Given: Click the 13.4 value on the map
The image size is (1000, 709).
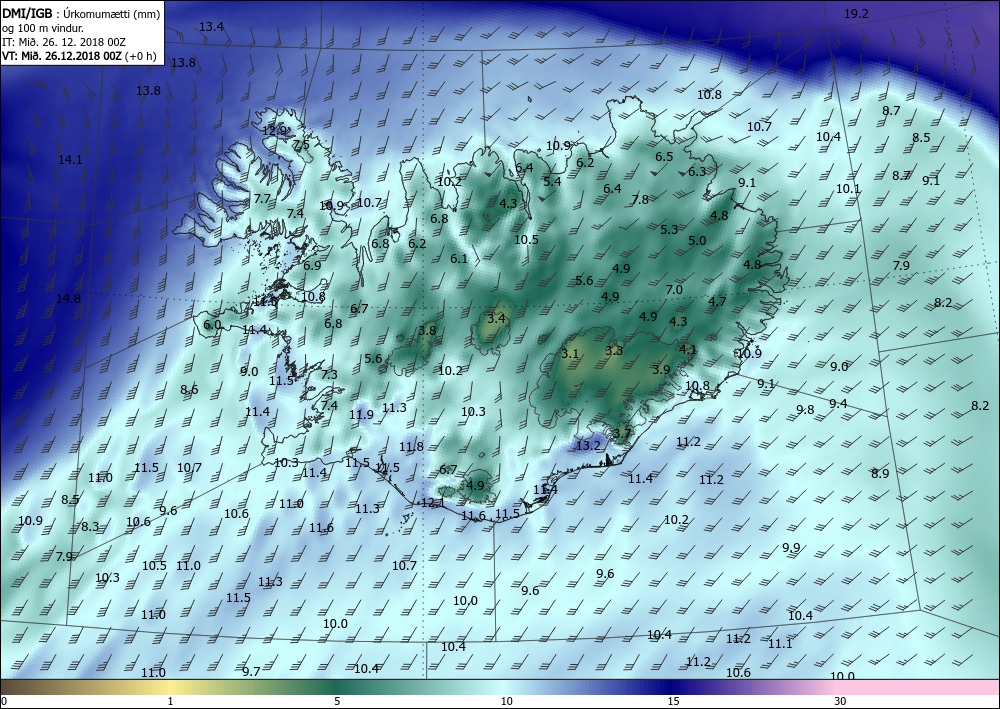Looking at the screenshot, I should [x=211, y=27].
